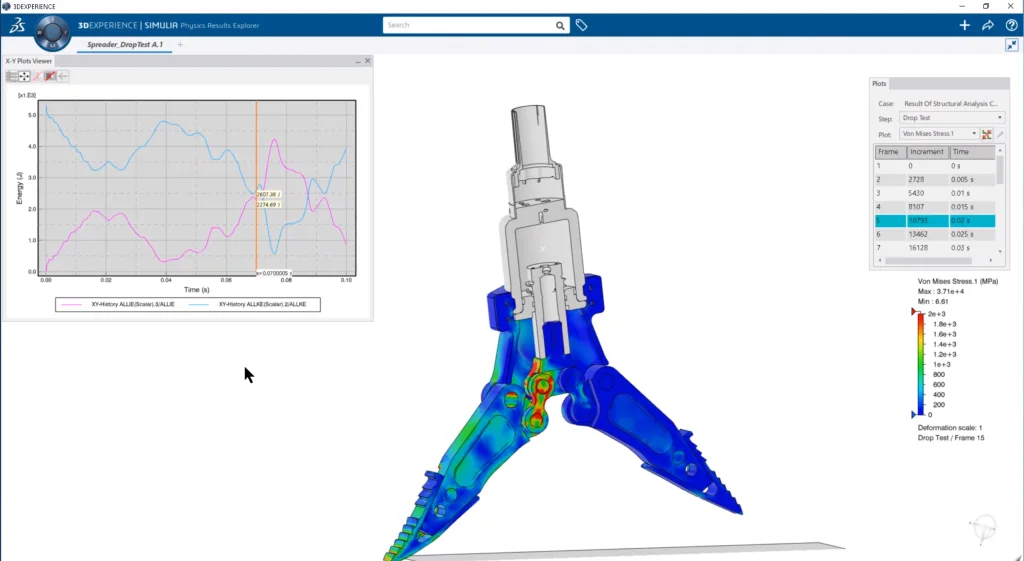Click the red max marker on stress legend
The height and width of the screenshot is (561, 1024).
(914, 313)
